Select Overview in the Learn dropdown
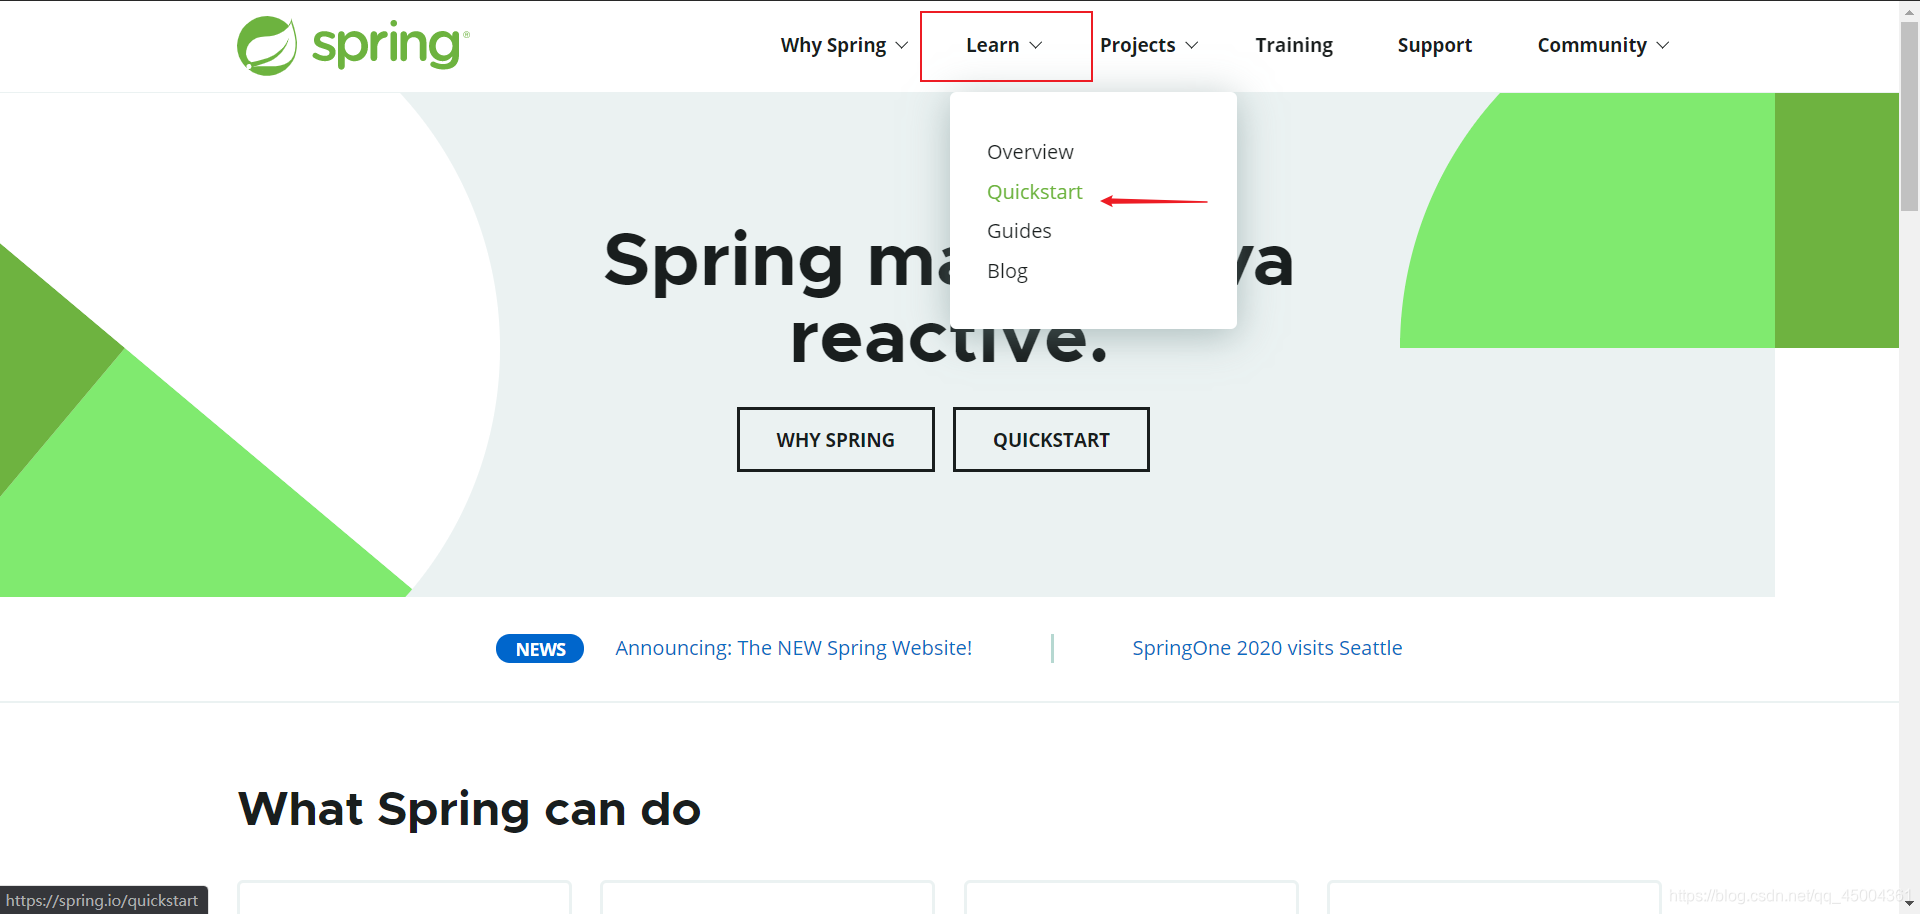 tap(1030, 152)
